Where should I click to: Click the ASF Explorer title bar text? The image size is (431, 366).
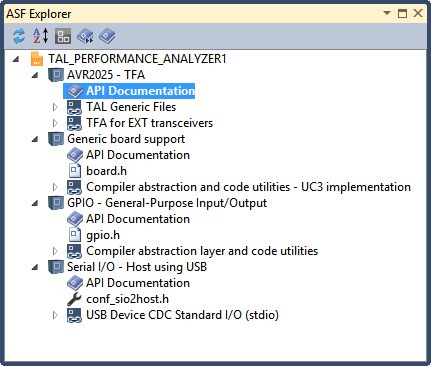[x=39, y=14]
